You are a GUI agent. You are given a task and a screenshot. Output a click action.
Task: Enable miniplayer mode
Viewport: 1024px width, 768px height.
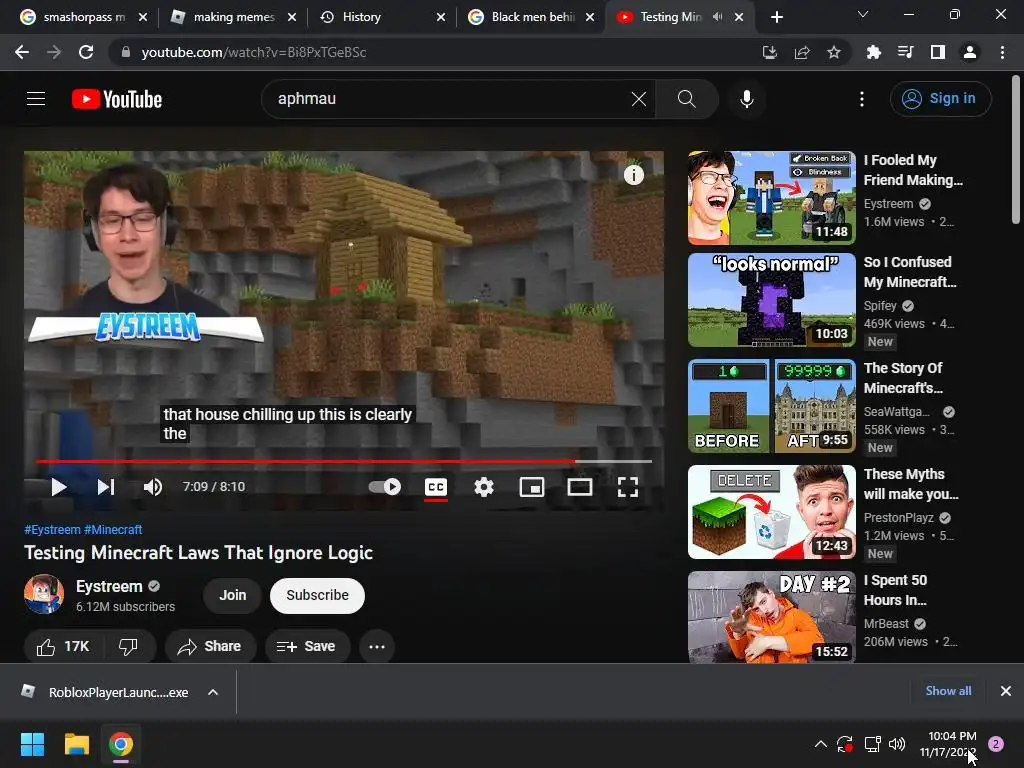[532, 487]
